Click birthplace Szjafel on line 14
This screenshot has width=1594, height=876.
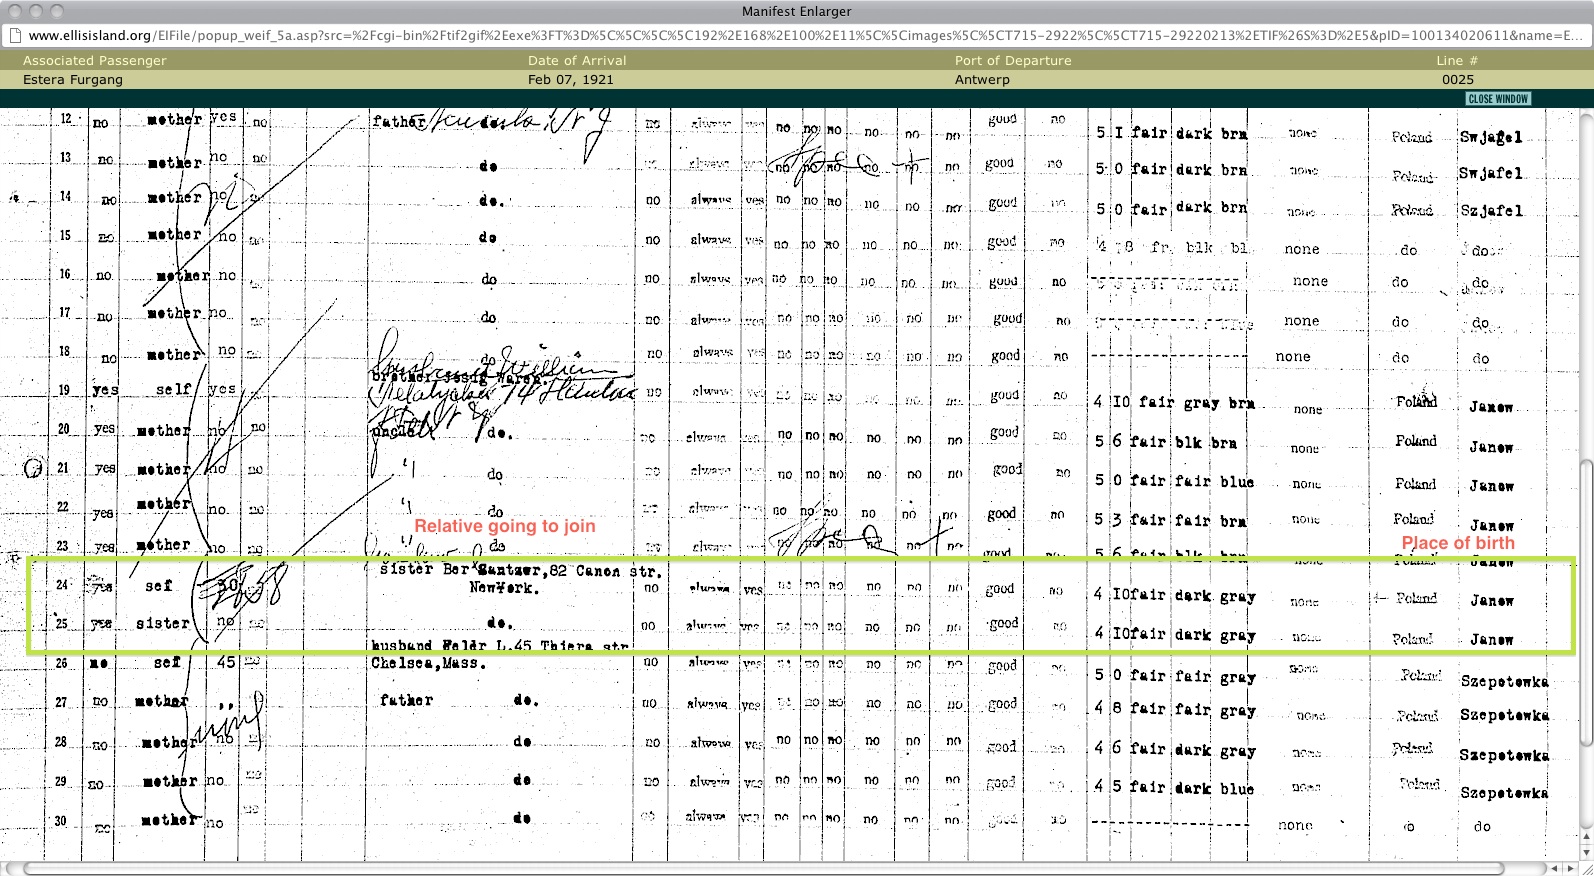pos(1491,211)
